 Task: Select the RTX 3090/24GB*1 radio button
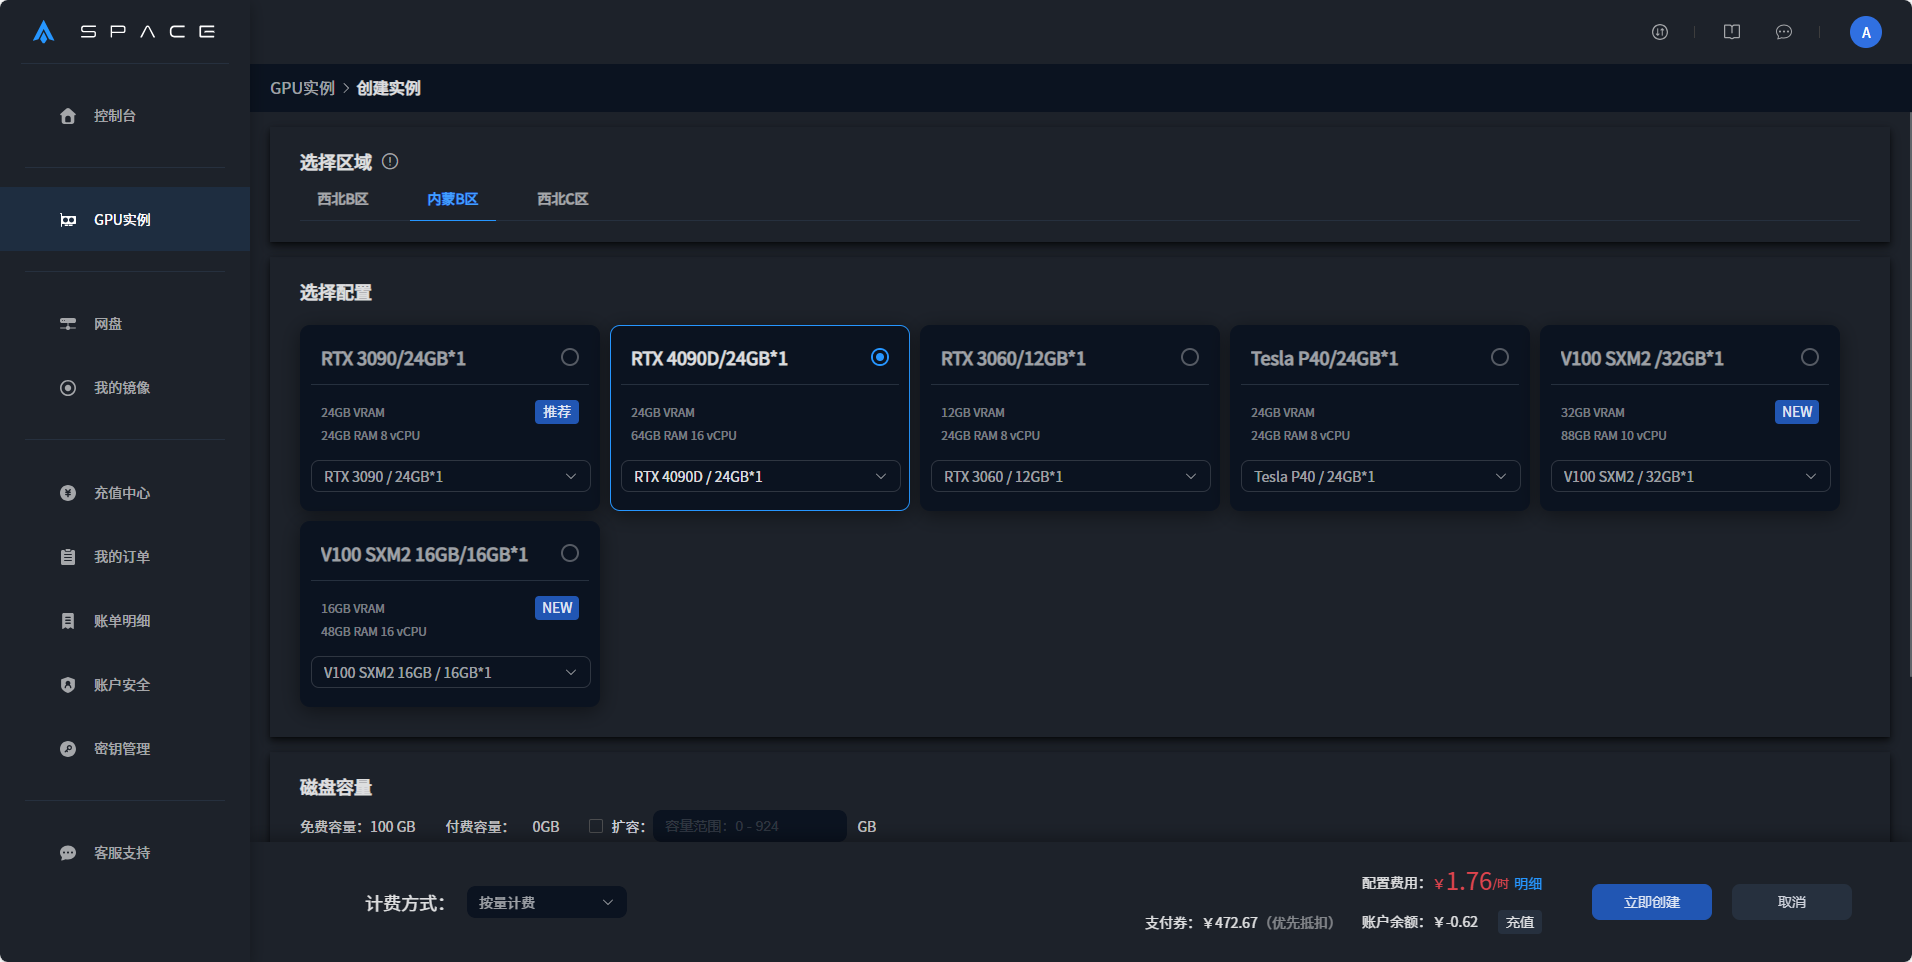pyautogui.click(x=570, y=357)
